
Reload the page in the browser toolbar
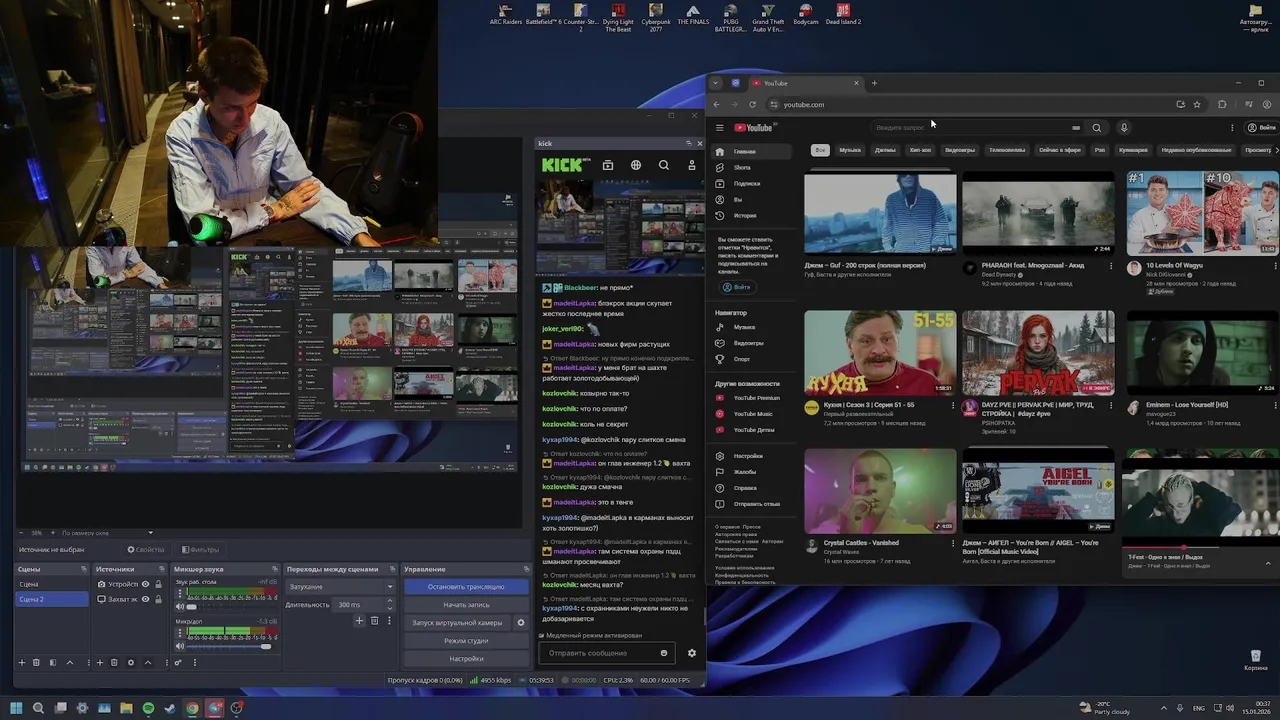[752, 104]
